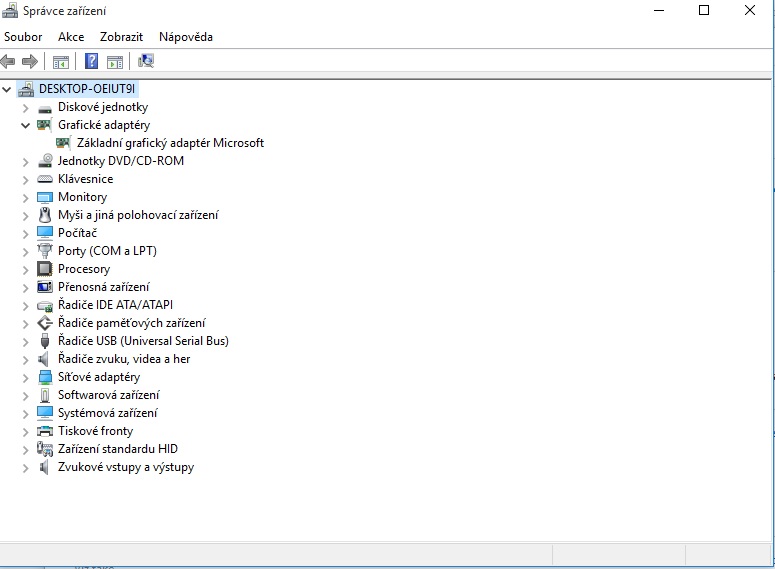Expand the Jednotky DVD/CD-ROM category
This screenshot has width=775, height=569.
(26, 162)
